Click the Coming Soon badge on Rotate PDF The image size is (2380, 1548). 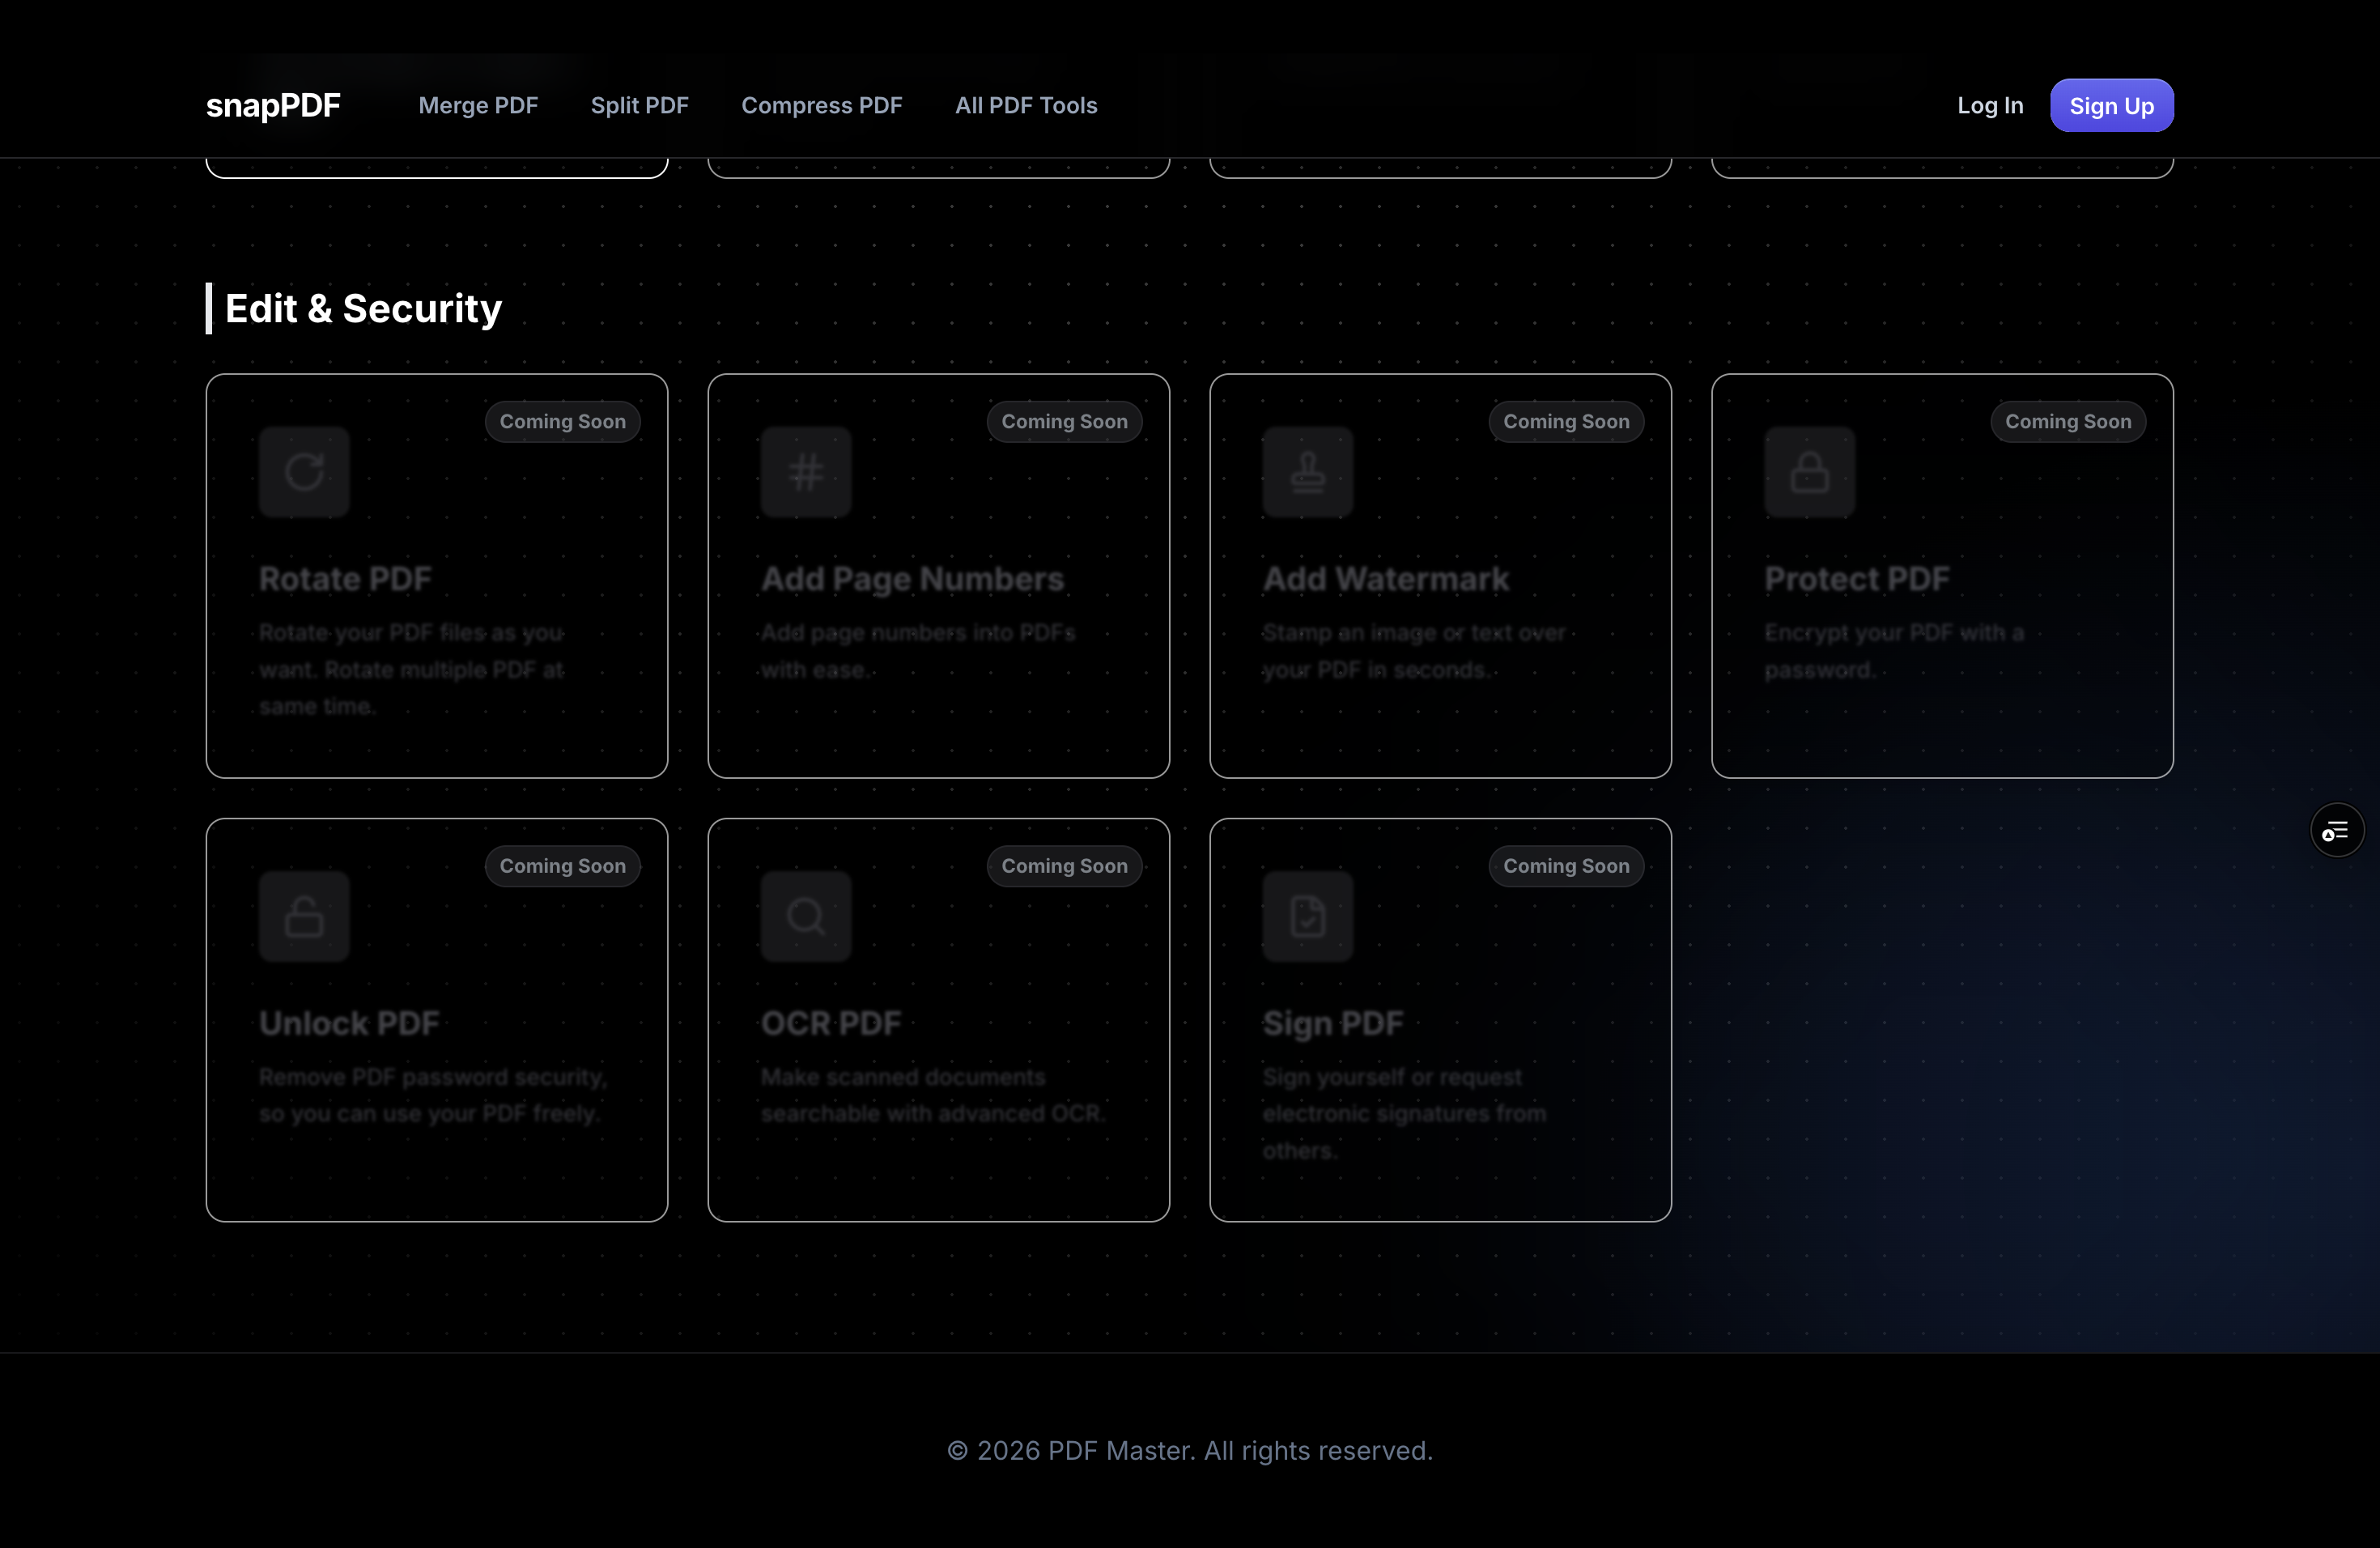pyautogui.click(x=563, y=421)
